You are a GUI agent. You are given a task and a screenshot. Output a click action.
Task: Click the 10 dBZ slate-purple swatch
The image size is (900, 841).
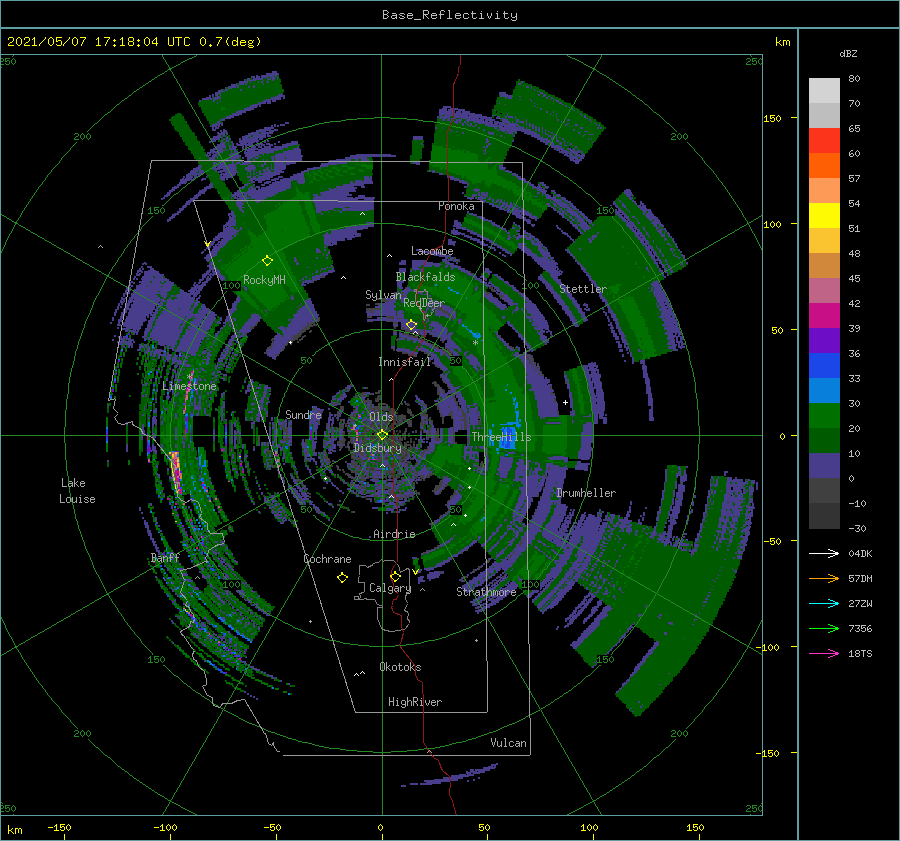pos(824,466)
